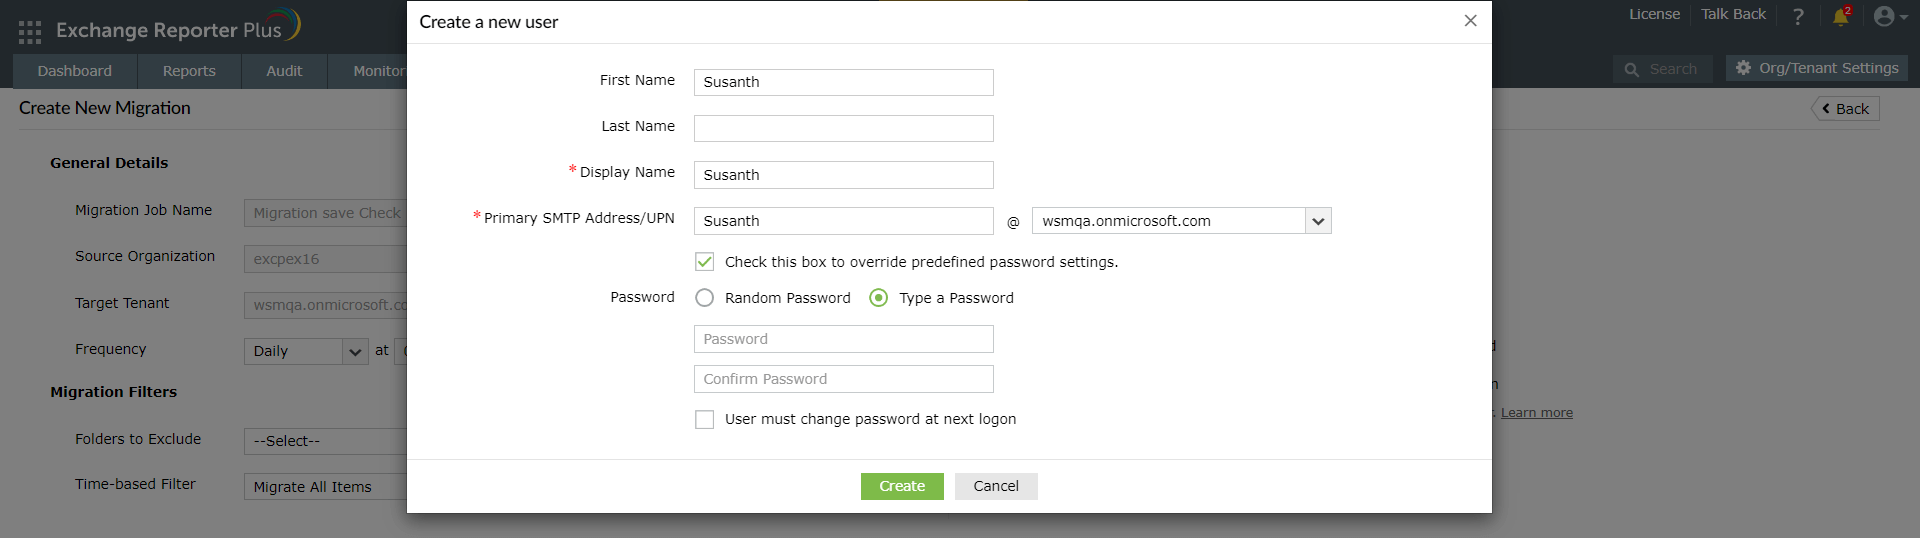The width and height of the screenshot is (1920, 538).
Task: Open the Learn more link
Action: pyautogui.click(x=1536, y=413)
